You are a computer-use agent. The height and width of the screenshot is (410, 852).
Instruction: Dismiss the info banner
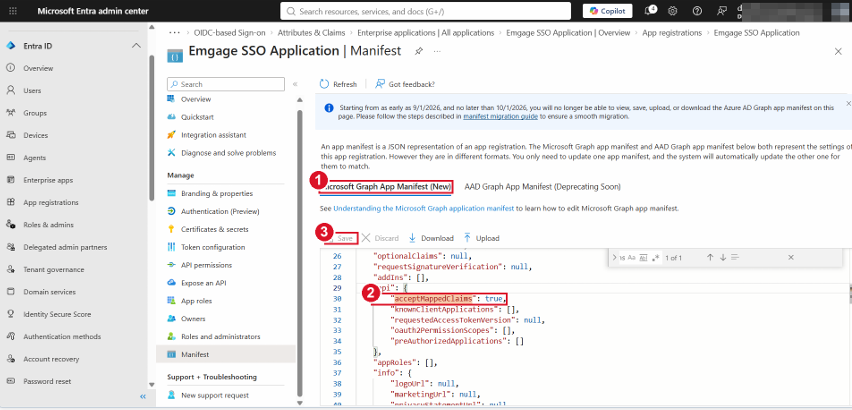pos(848,103)
